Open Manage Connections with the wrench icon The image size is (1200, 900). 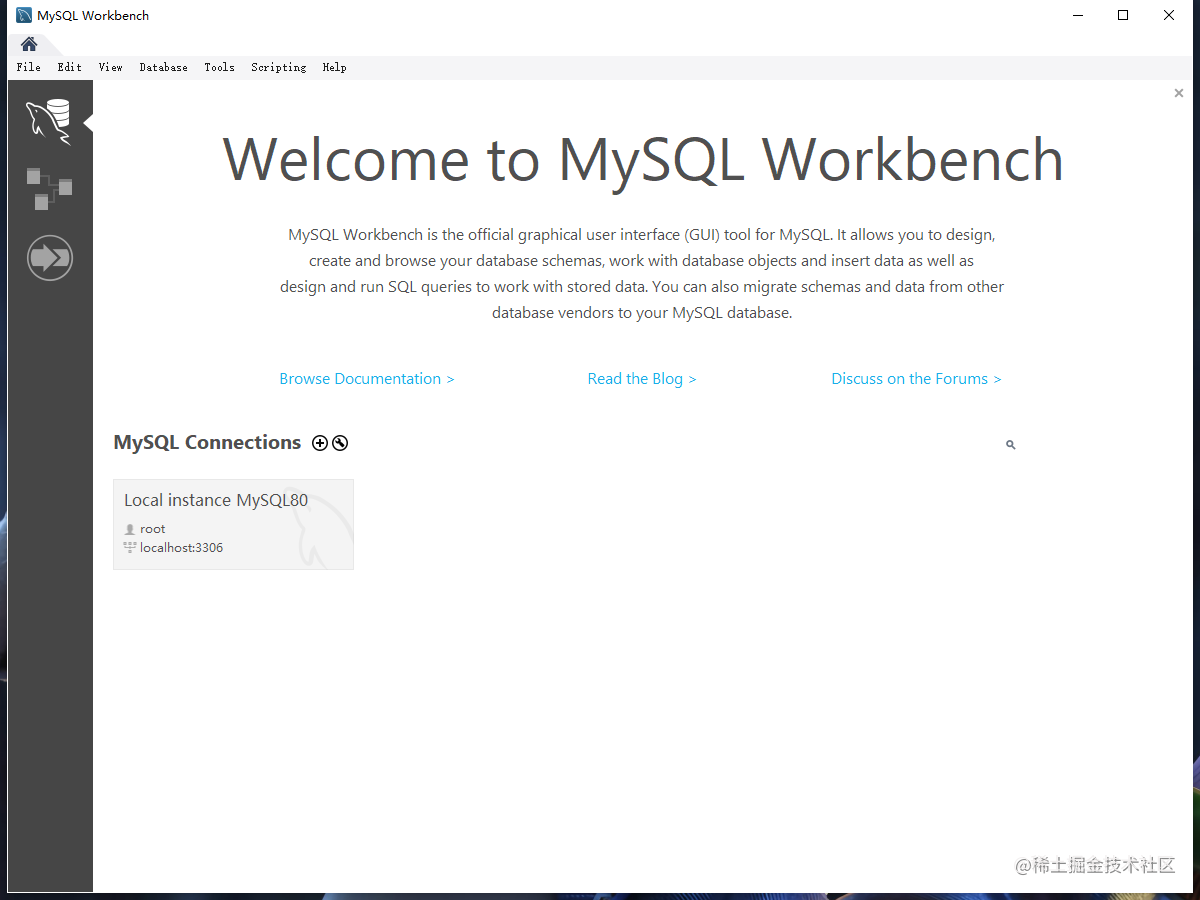(x=340, y=443)
